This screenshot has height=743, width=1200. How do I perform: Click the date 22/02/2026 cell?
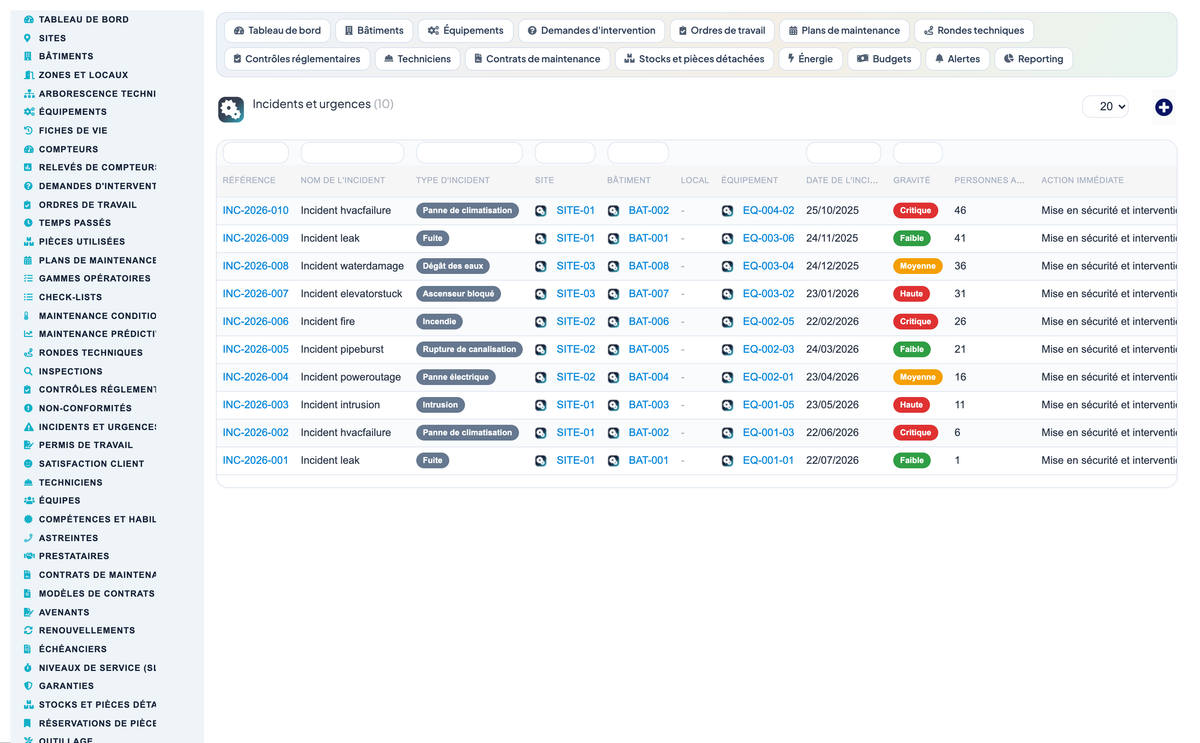click(833, 322)
